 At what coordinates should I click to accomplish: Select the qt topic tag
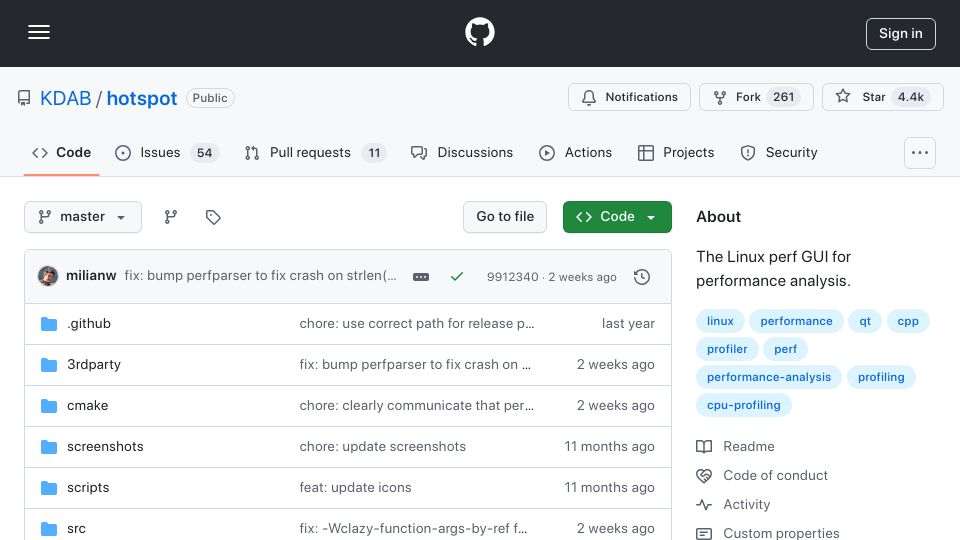coord(864,321)
